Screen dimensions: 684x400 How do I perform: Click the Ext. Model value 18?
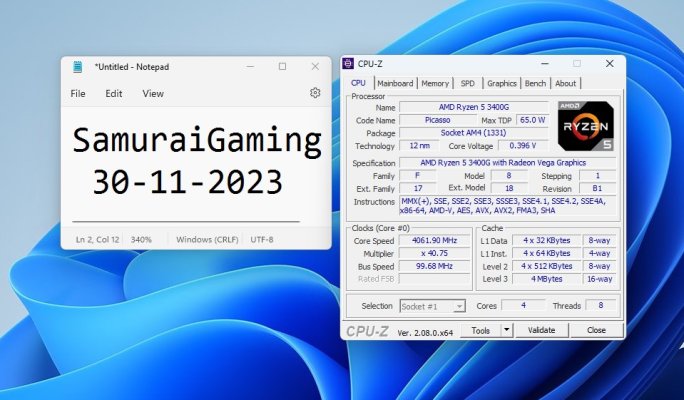[x=509, y=188]
